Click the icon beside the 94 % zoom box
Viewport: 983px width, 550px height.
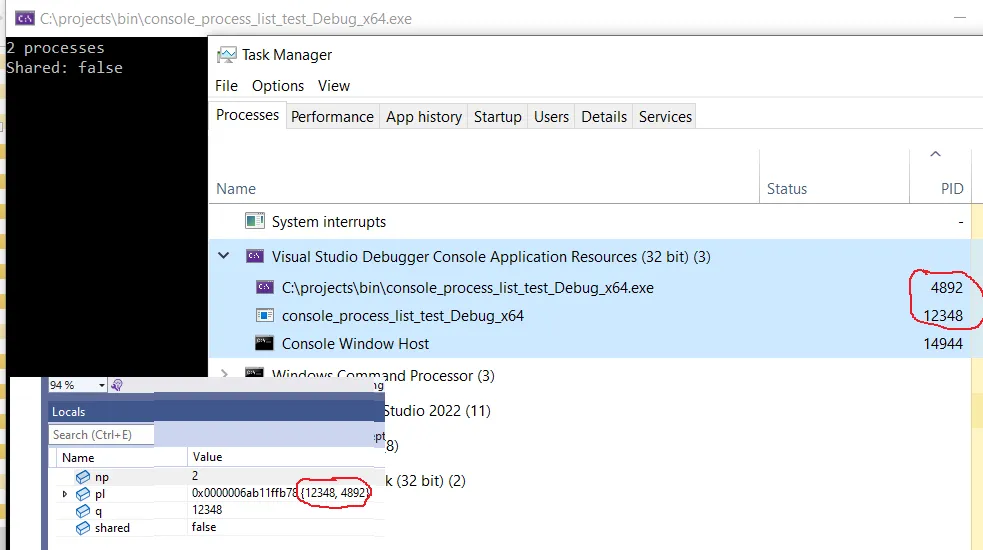[x=117, y=385]
